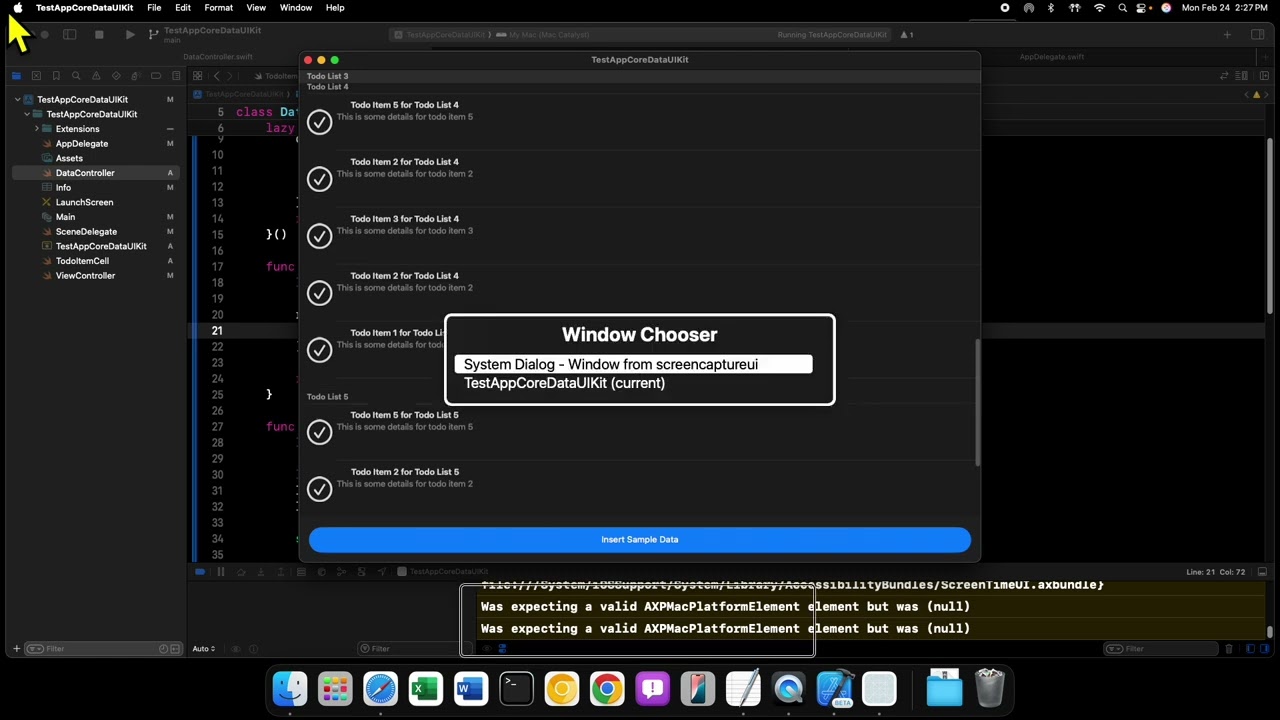This screenshot has height=720, width=1280.
Task: Open the Help menu
Action: tap(335, 8)
